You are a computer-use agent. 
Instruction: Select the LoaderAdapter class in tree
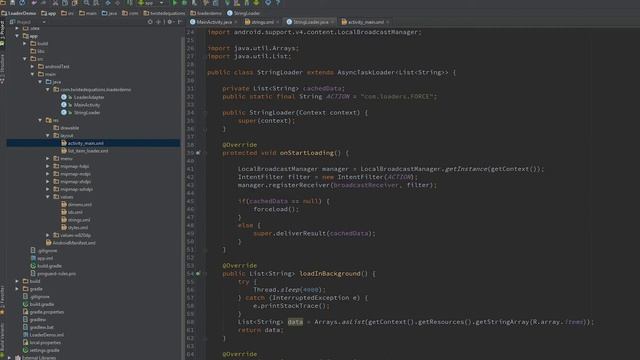pos(83,97)
